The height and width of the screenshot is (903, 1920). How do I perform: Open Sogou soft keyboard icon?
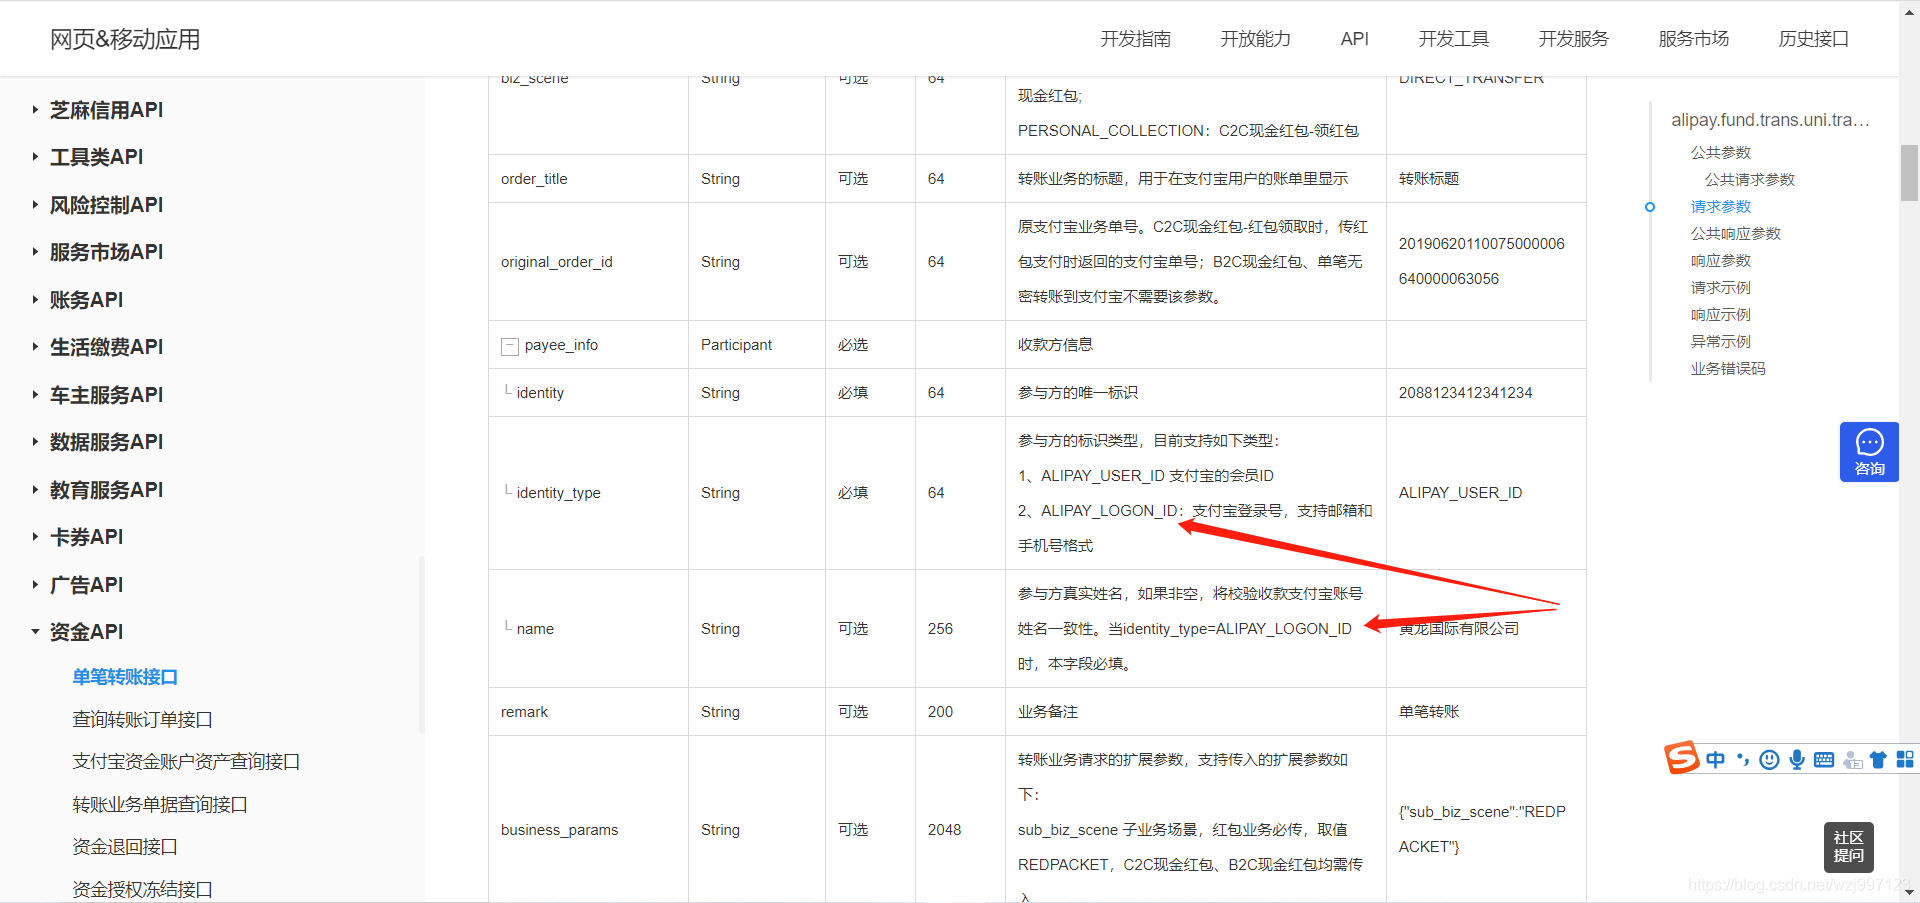(1824, 760)
